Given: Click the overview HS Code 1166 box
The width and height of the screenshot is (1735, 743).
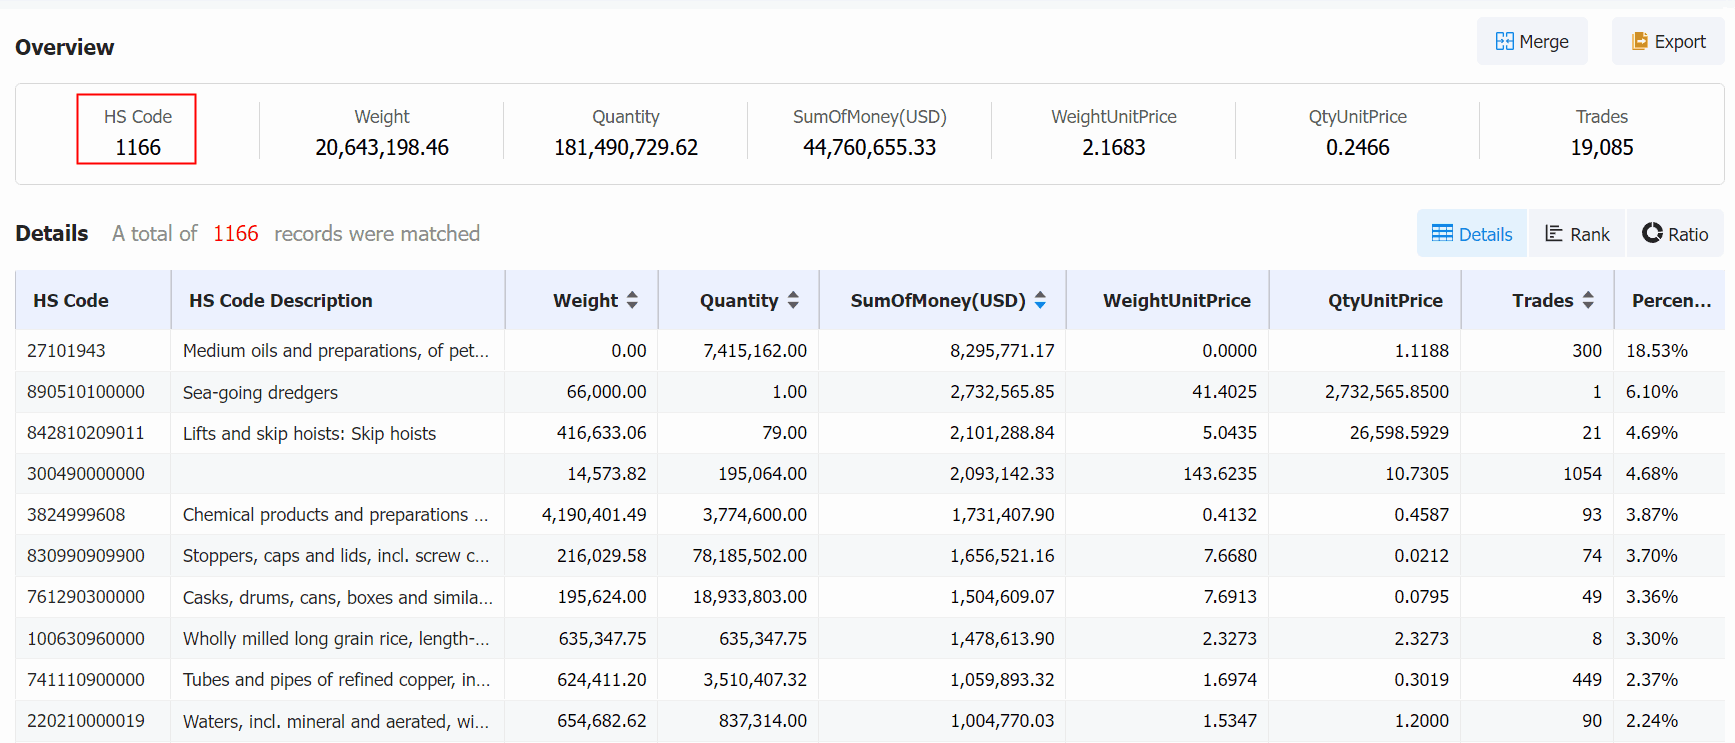Looking at the screenshot, I should [x=137, y=129].
